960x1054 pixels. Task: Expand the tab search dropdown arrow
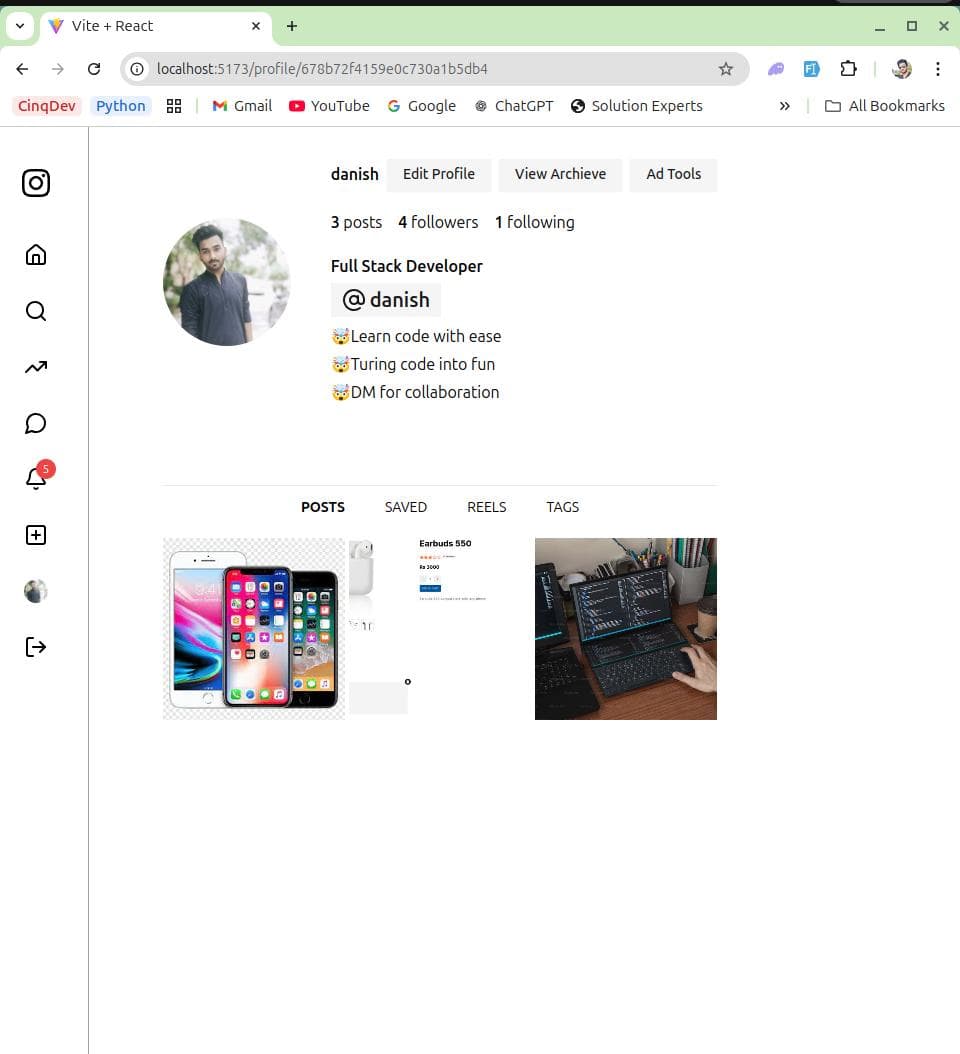tap(19, 26)
